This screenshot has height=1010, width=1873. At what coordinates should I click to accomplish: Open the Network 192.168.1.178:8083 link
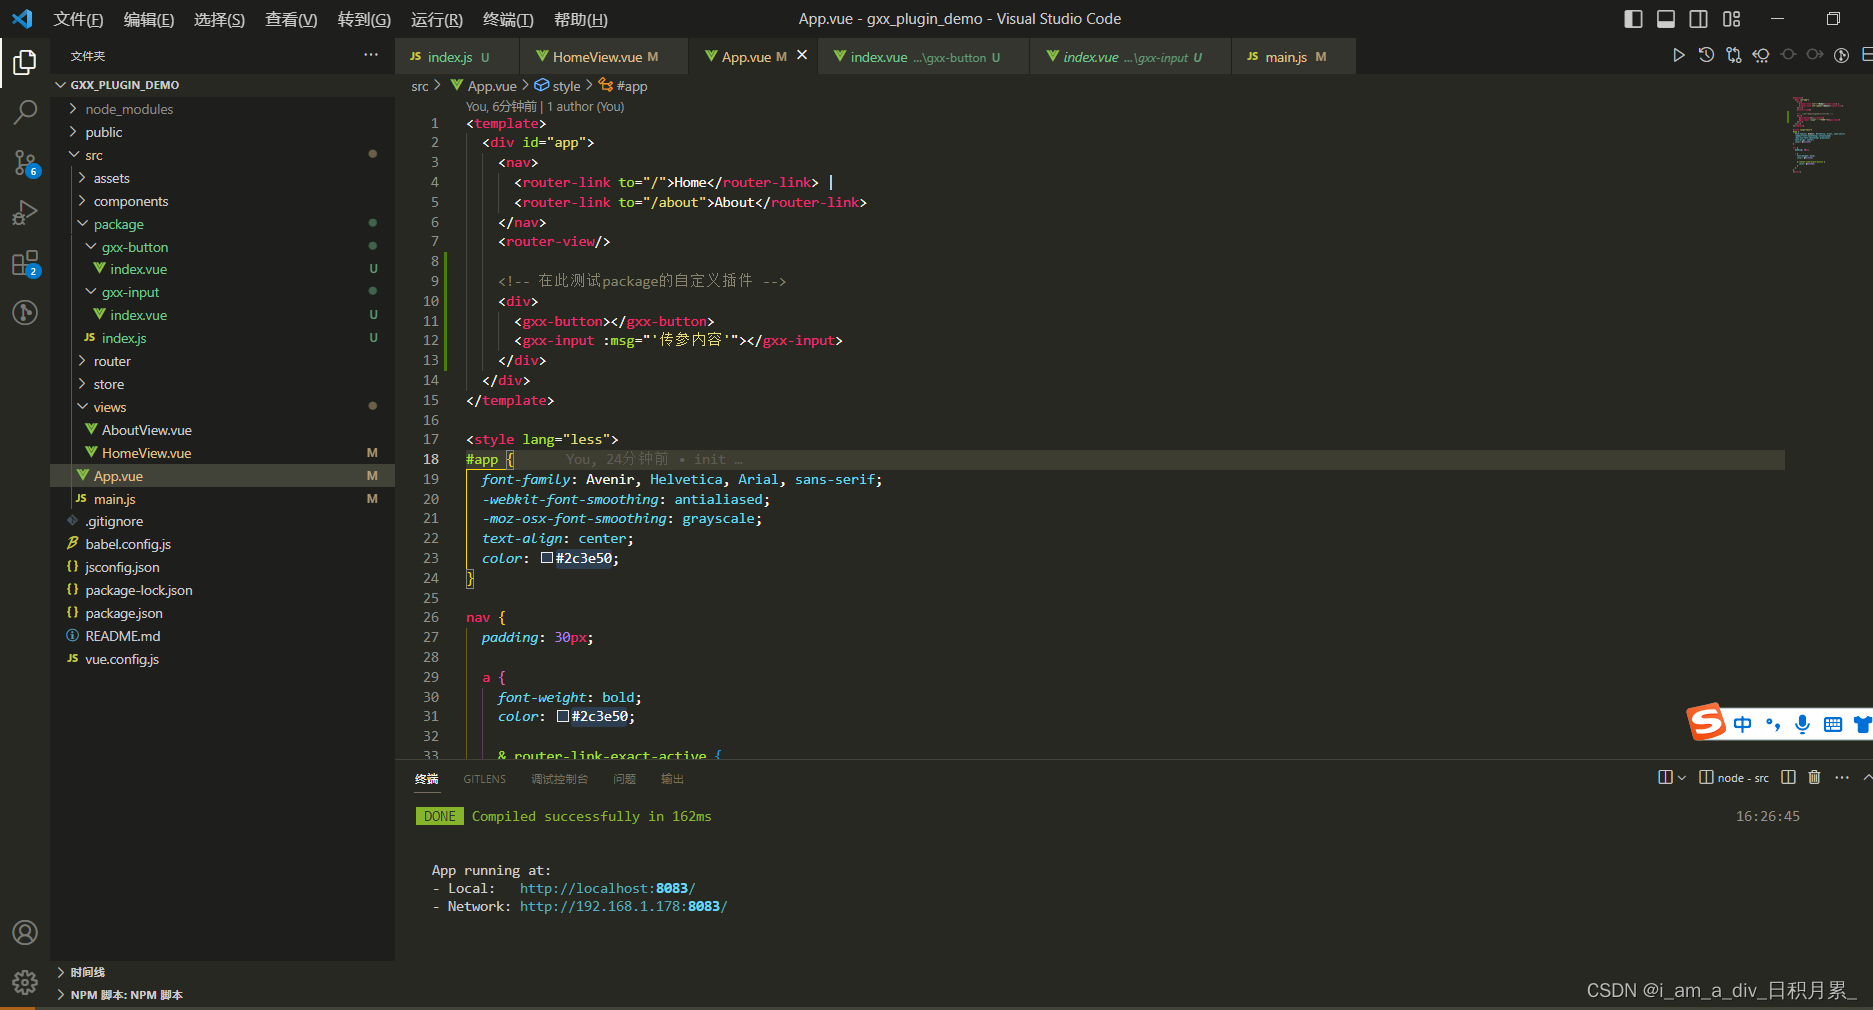click(624, 906)
